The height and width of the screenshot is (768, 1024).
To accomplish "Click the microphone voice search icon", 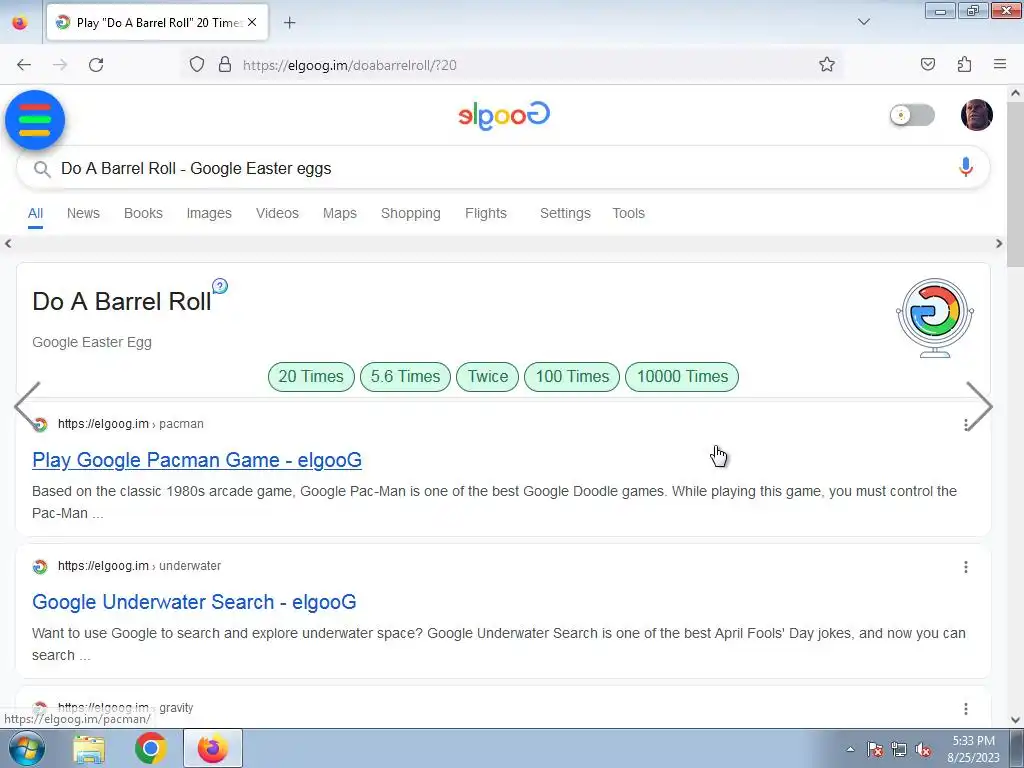I will pos(965,167).
